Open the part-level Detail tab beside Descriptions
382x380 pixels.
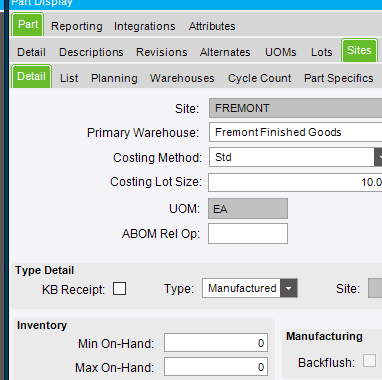31,52
